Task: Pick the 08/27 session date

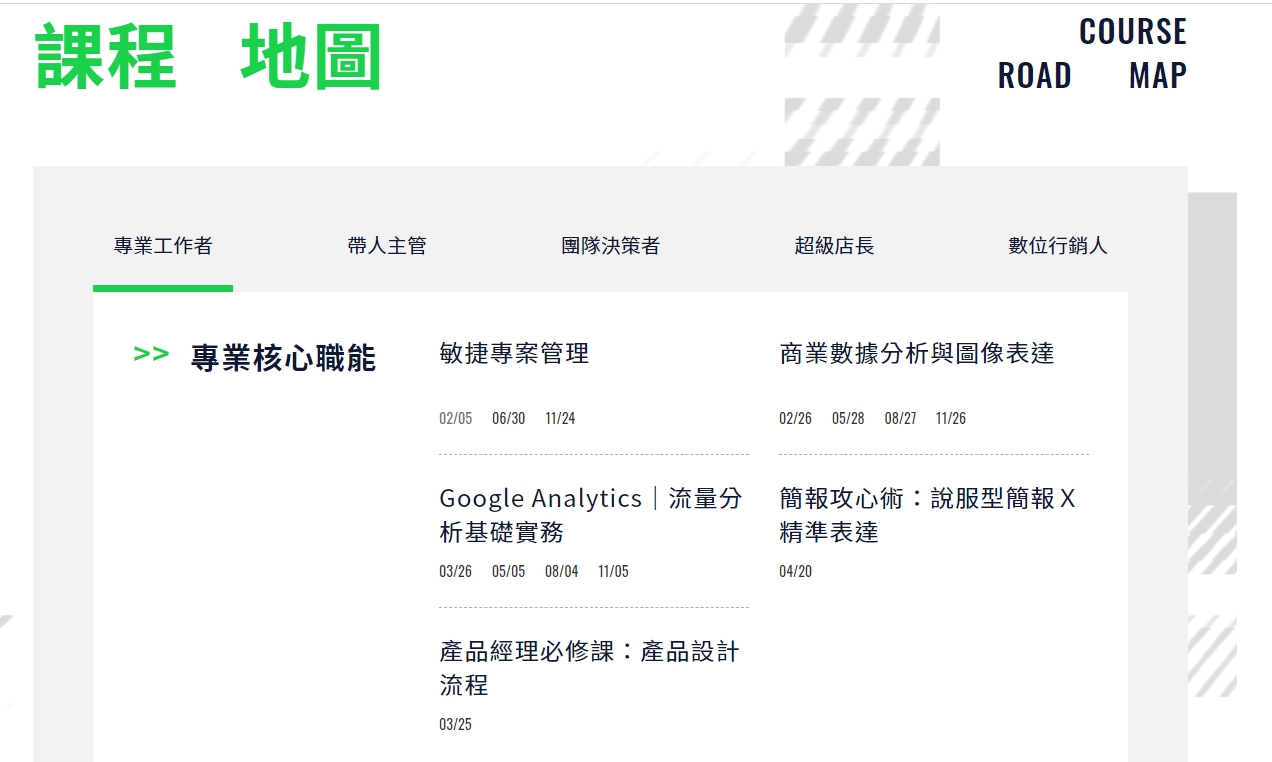Action: pos(900,418)
